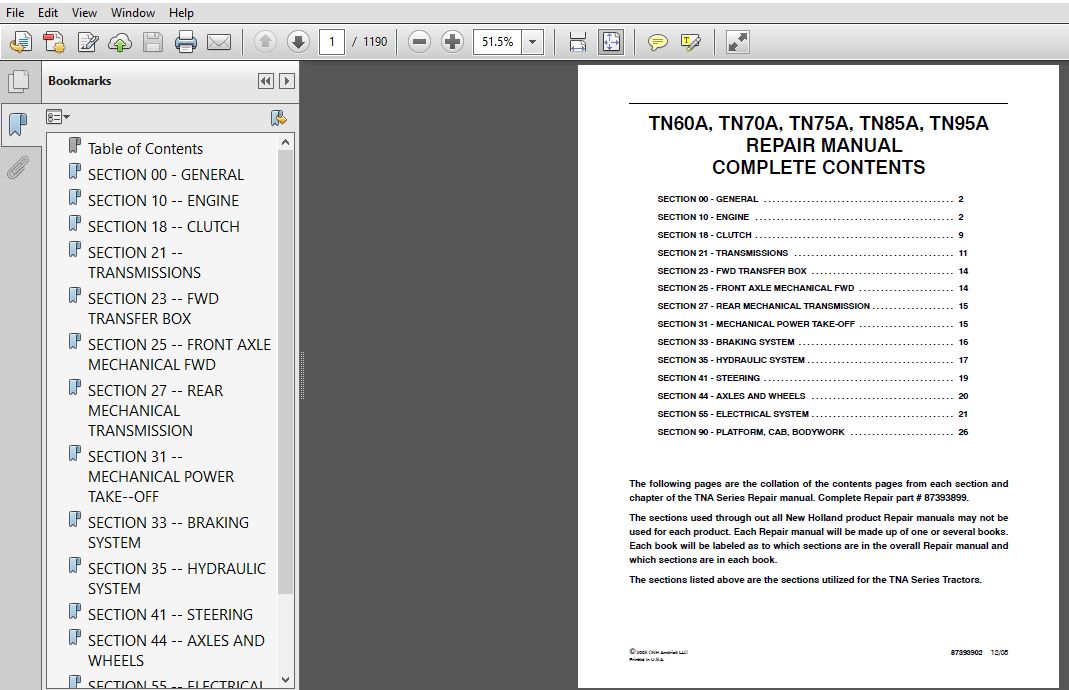This screenshot has width=1069, height=690.
Task: Click the Print icon
Action: pyautogui.click(x=185, y=42)
